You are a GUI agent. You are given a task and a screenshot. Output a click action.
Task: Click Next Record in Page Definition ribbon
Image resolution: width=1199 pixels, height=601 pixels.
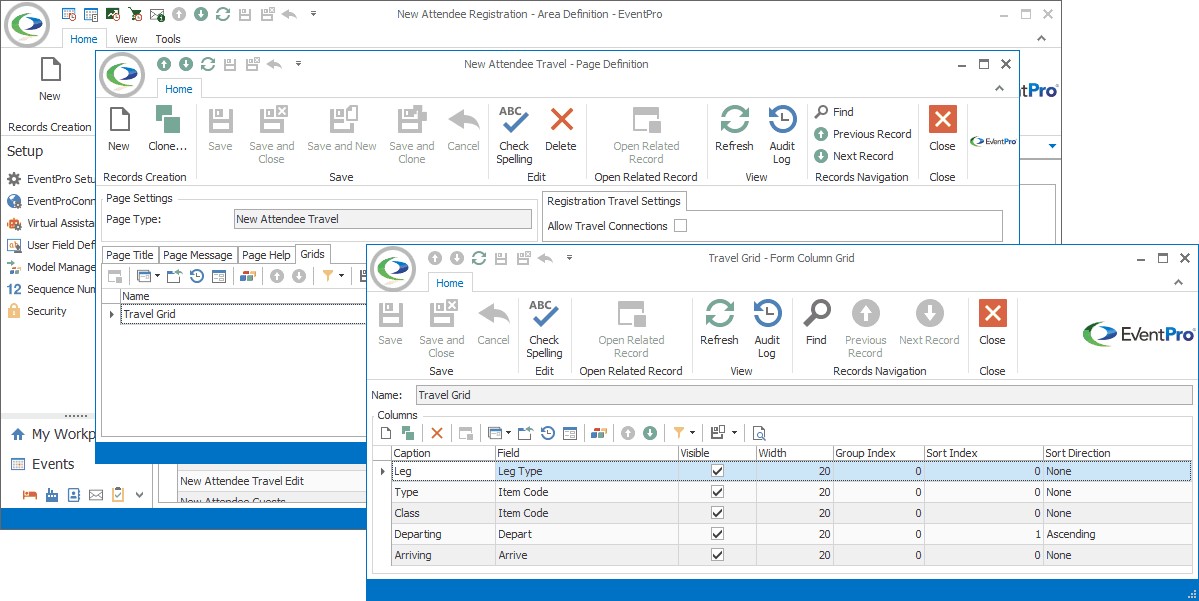(x=854, y=156)
